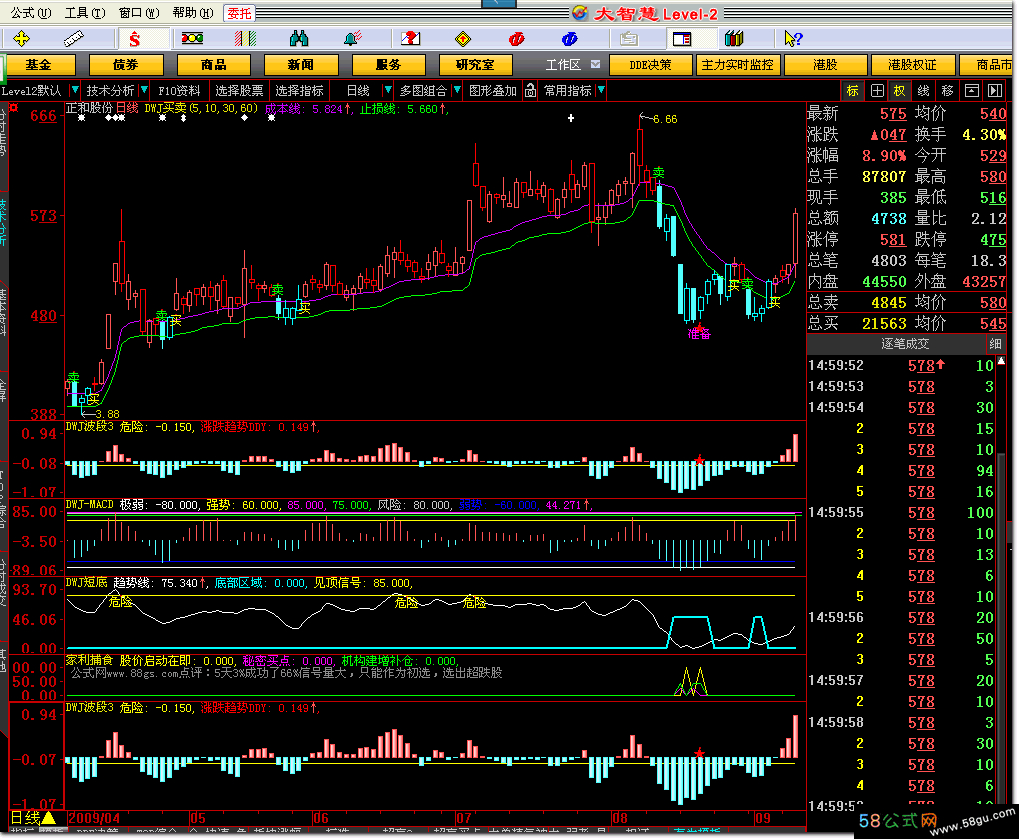Open the chart with question mark icon

point(411,39)
